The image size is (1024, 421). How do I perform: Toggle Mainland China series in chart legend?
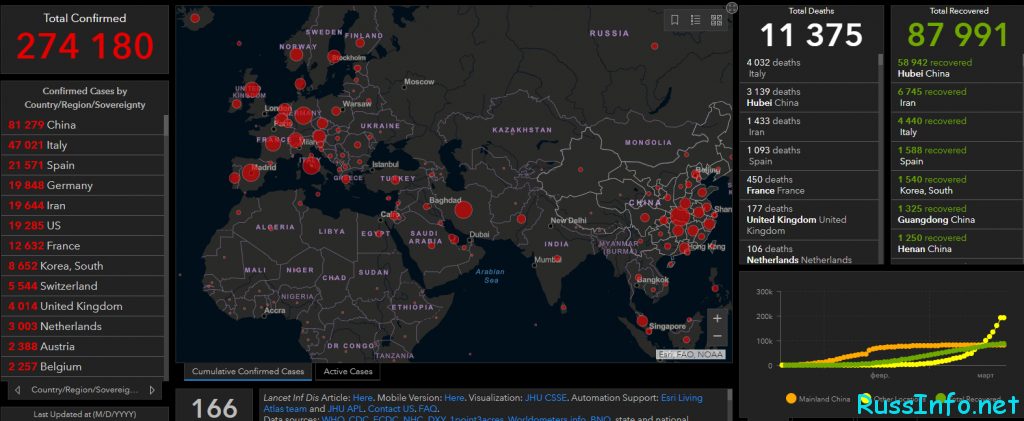[818, 399]
